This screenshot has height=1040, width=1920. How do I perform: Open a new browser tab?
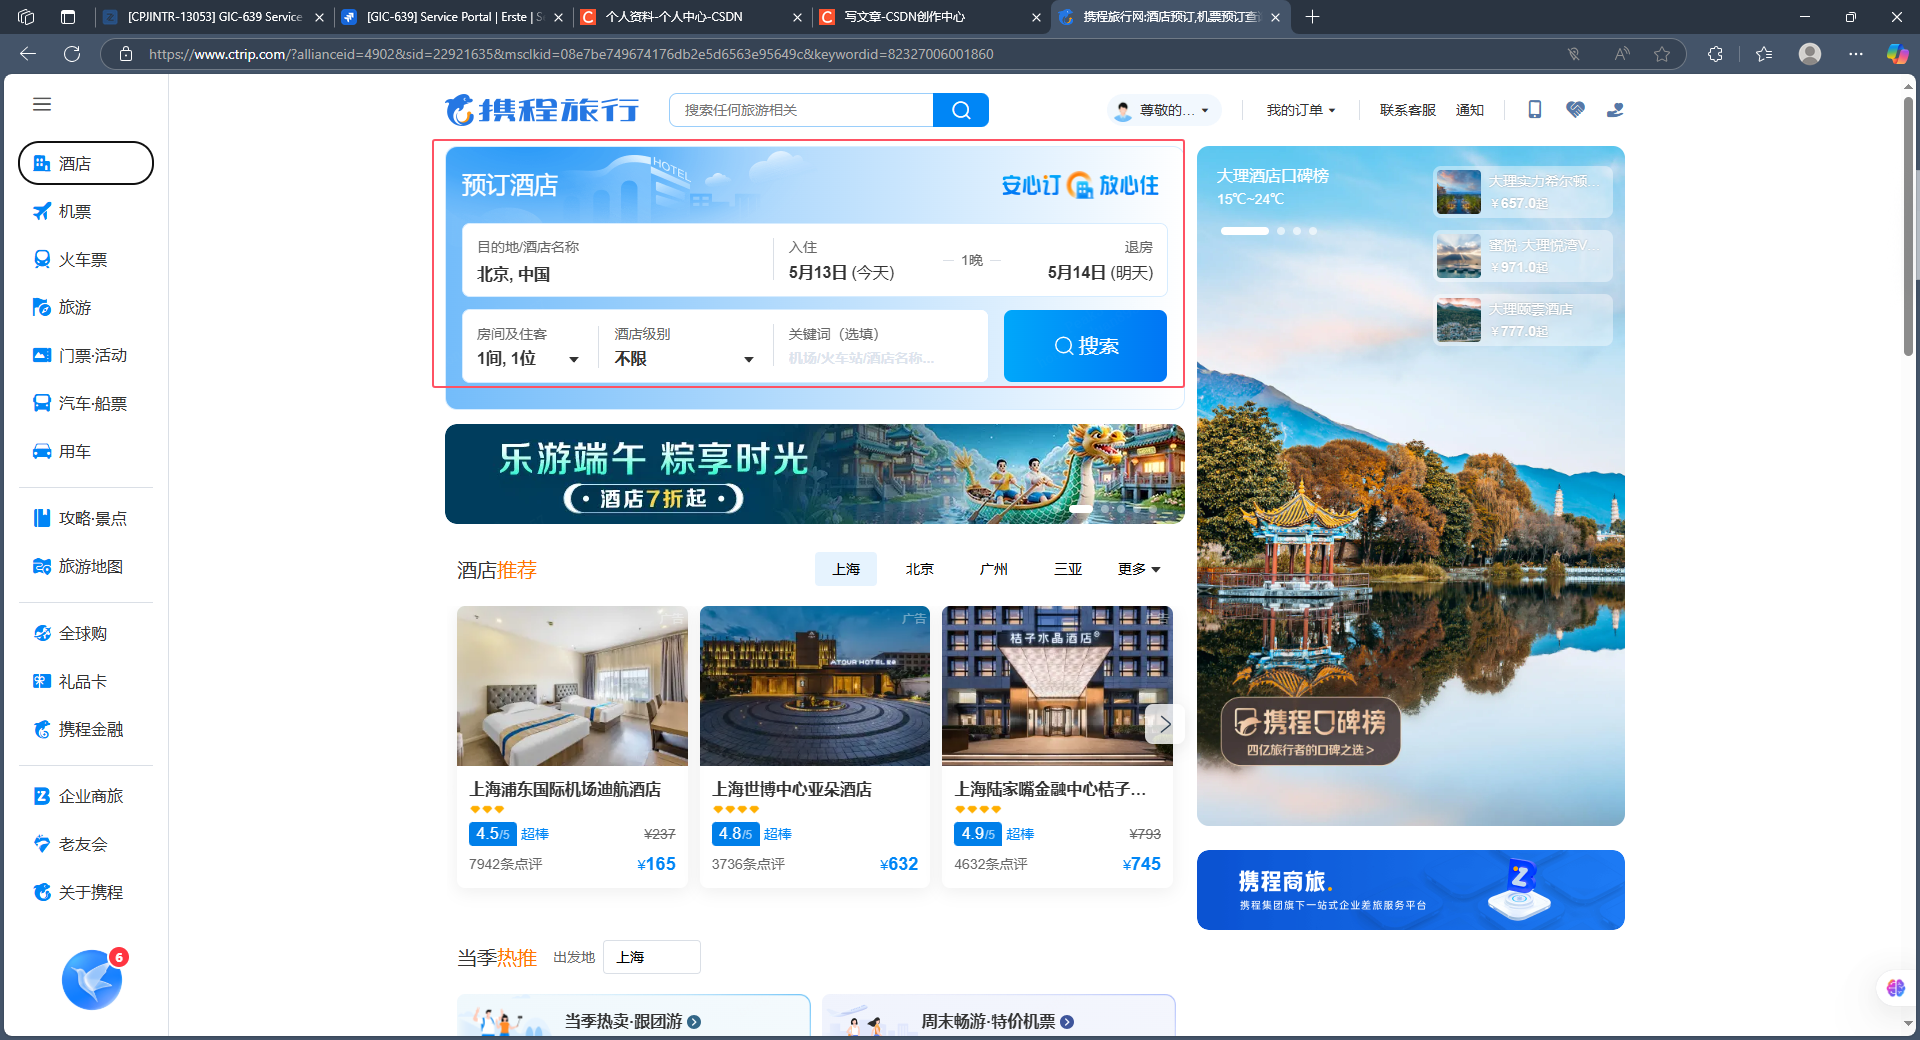(1313, 17)
